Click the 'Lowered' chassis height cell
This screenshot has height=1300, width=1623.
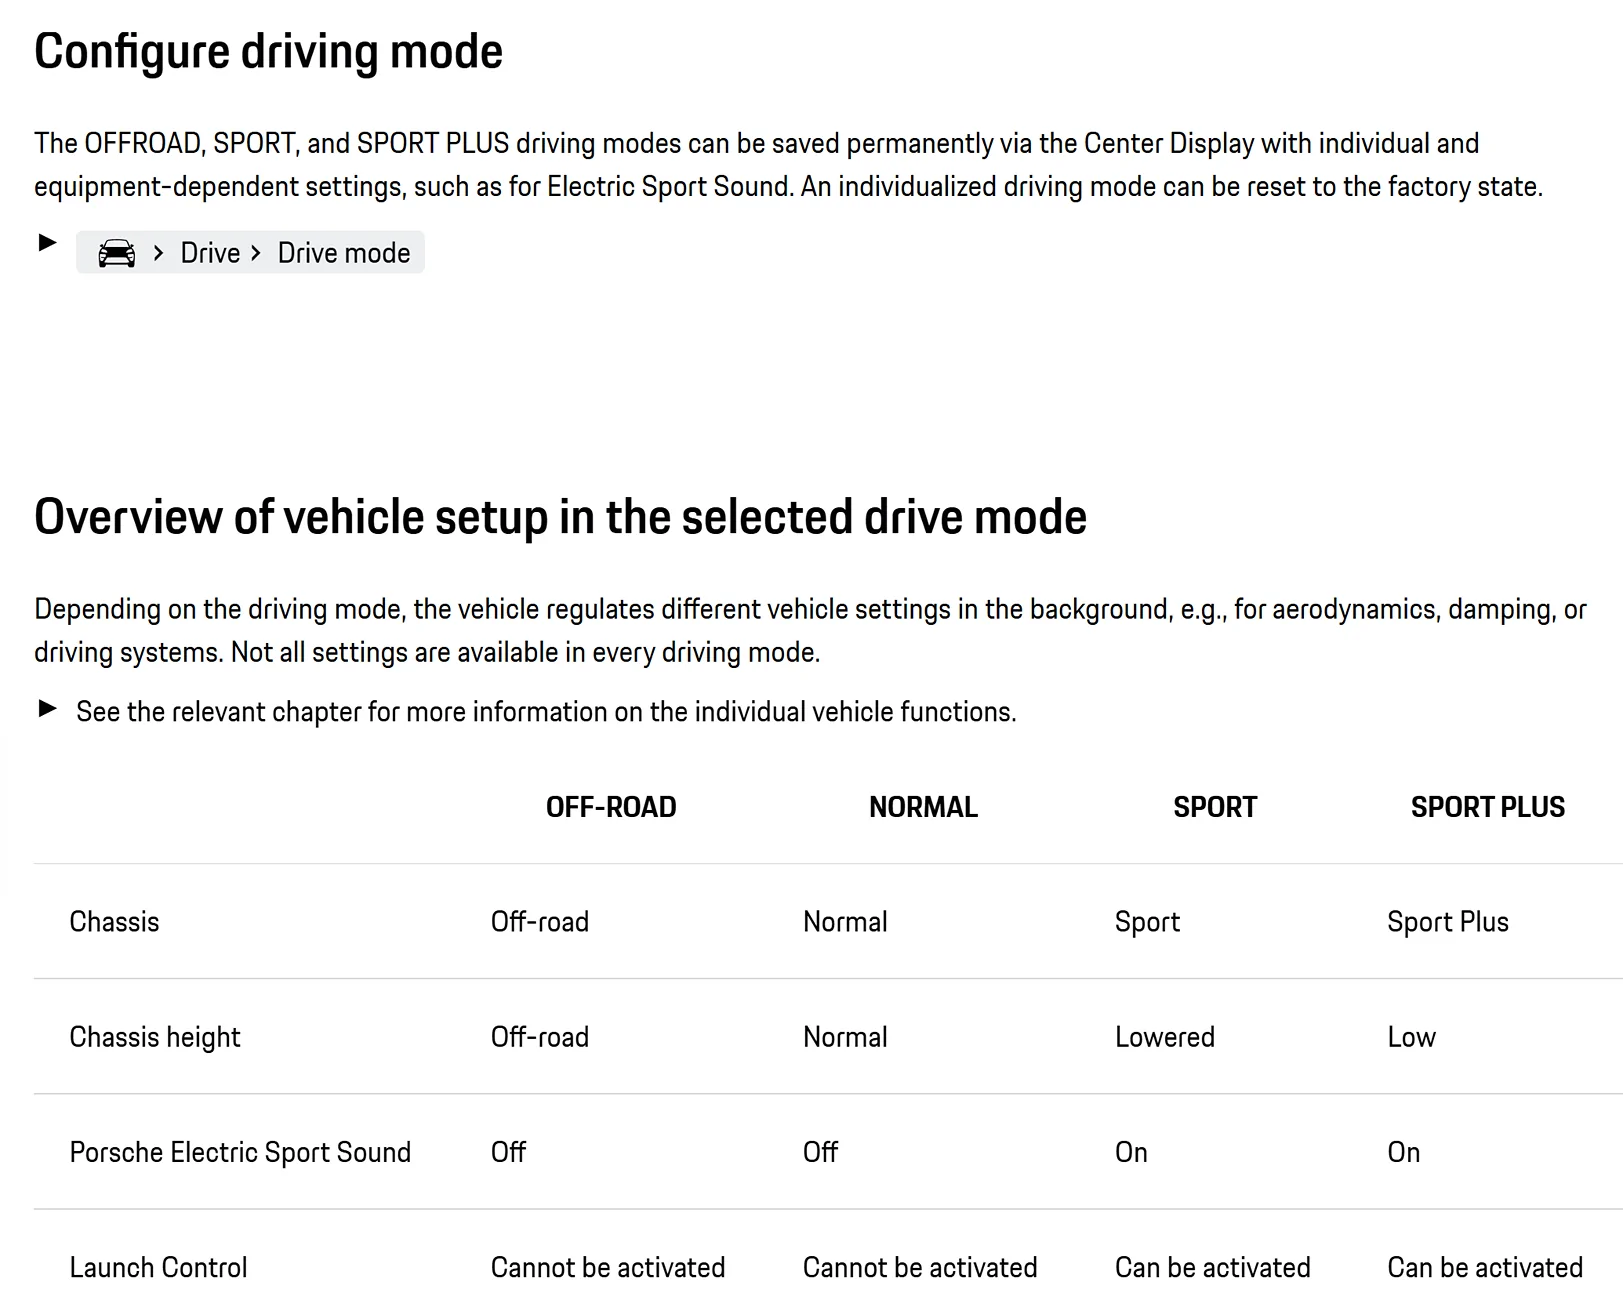point(1165,1037)
